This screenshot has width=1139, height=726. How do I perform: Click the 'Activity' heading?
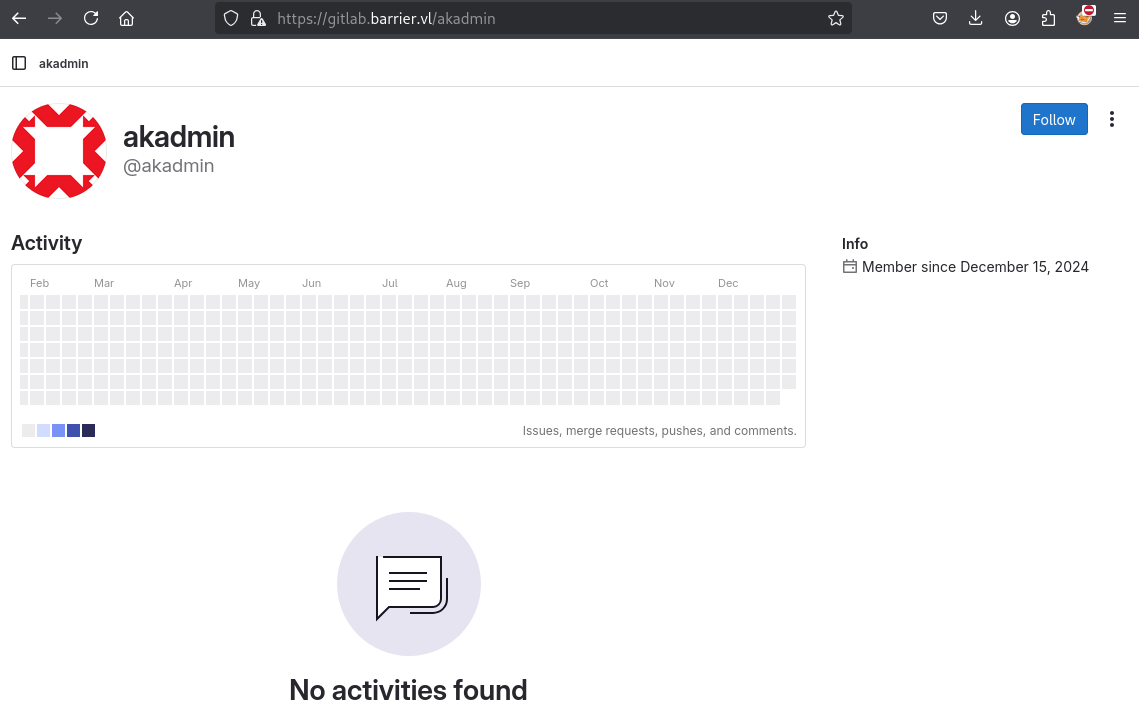pyautogui.click(x=46, y=243)
